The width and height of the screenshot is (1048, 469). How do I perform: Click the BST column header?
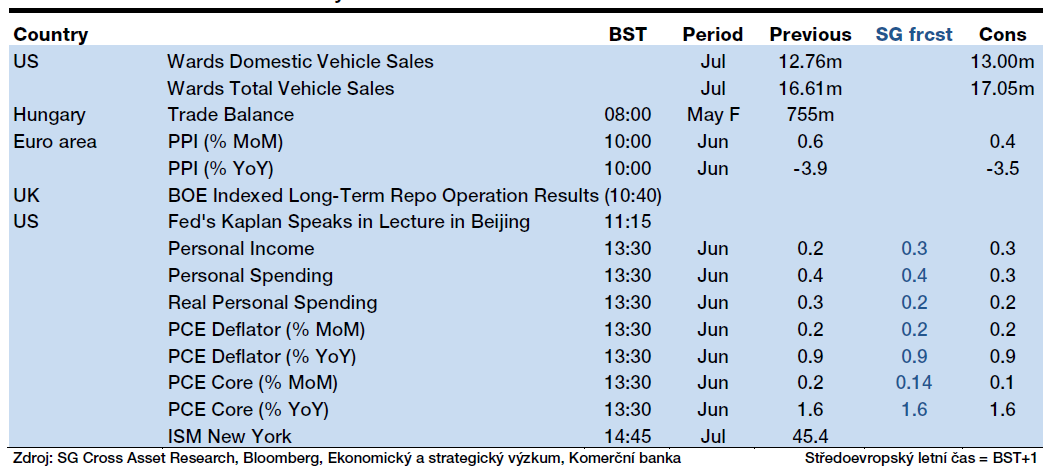click(x=628, y=34)
